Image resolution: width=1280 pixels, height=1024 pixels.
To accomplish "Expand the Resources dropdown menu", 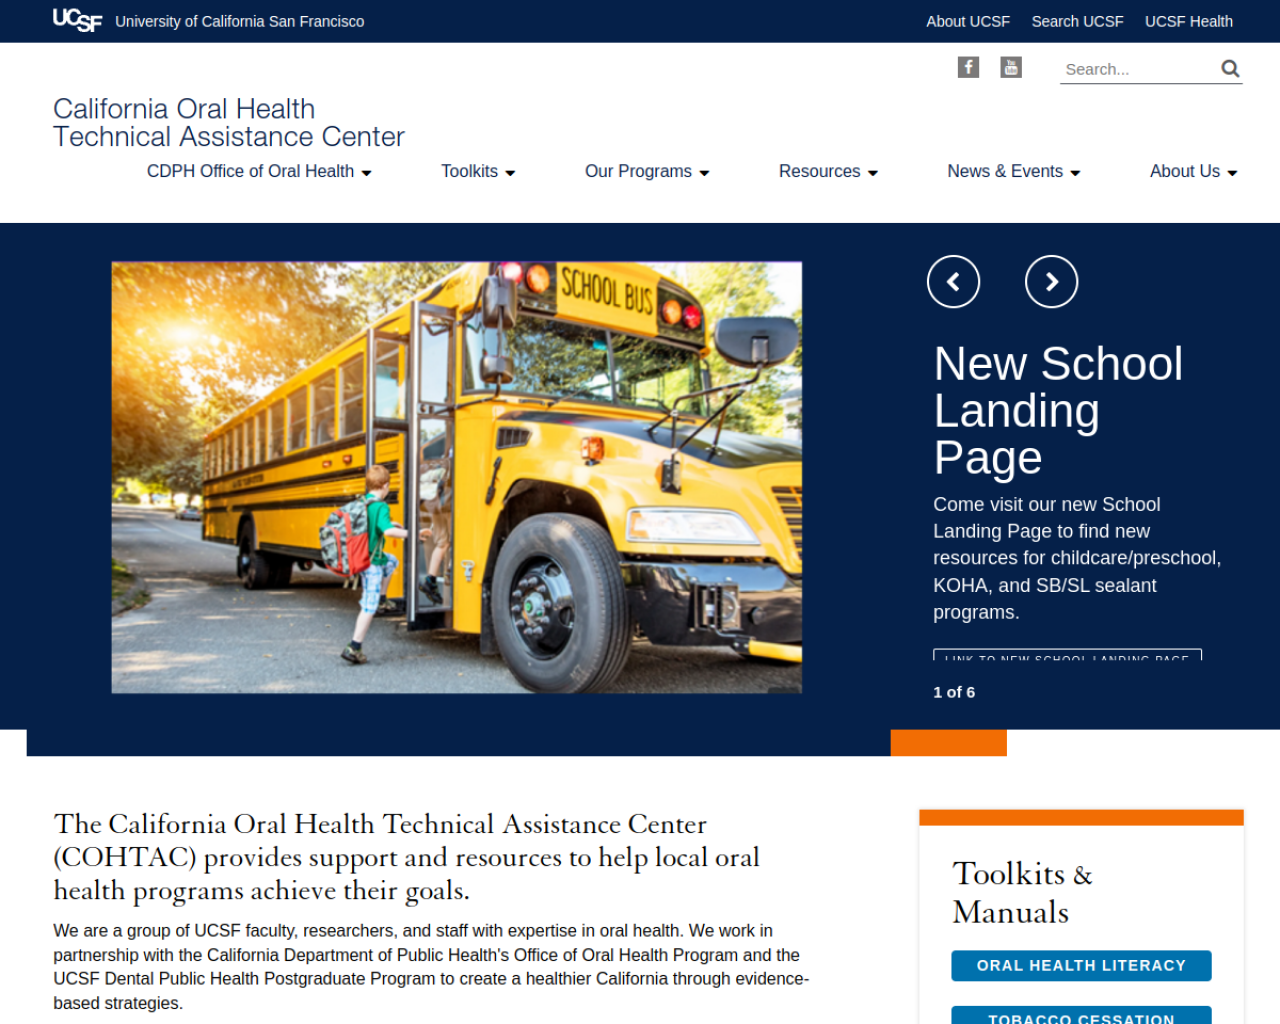I will [x=828, y=171].
